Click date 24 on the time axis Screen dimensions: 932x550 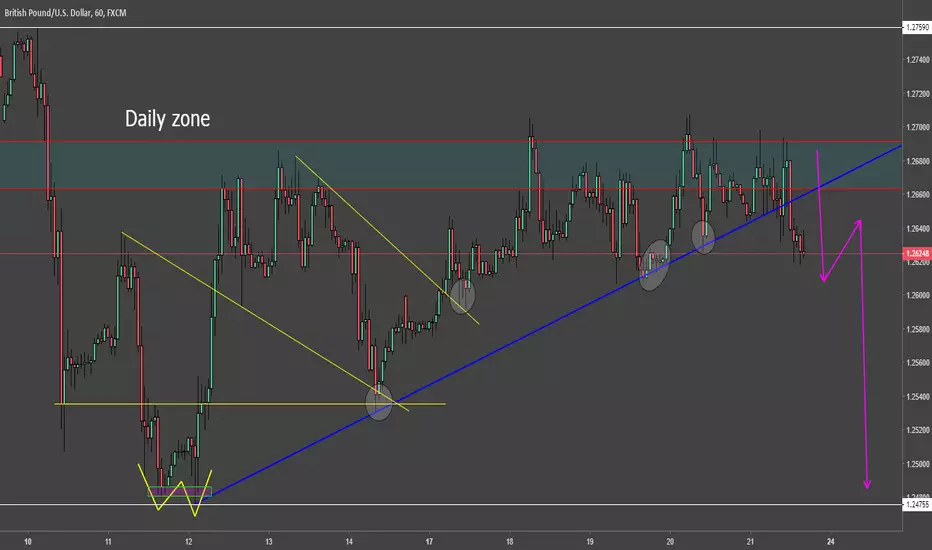pyautogui.click(x=830, y=542)
